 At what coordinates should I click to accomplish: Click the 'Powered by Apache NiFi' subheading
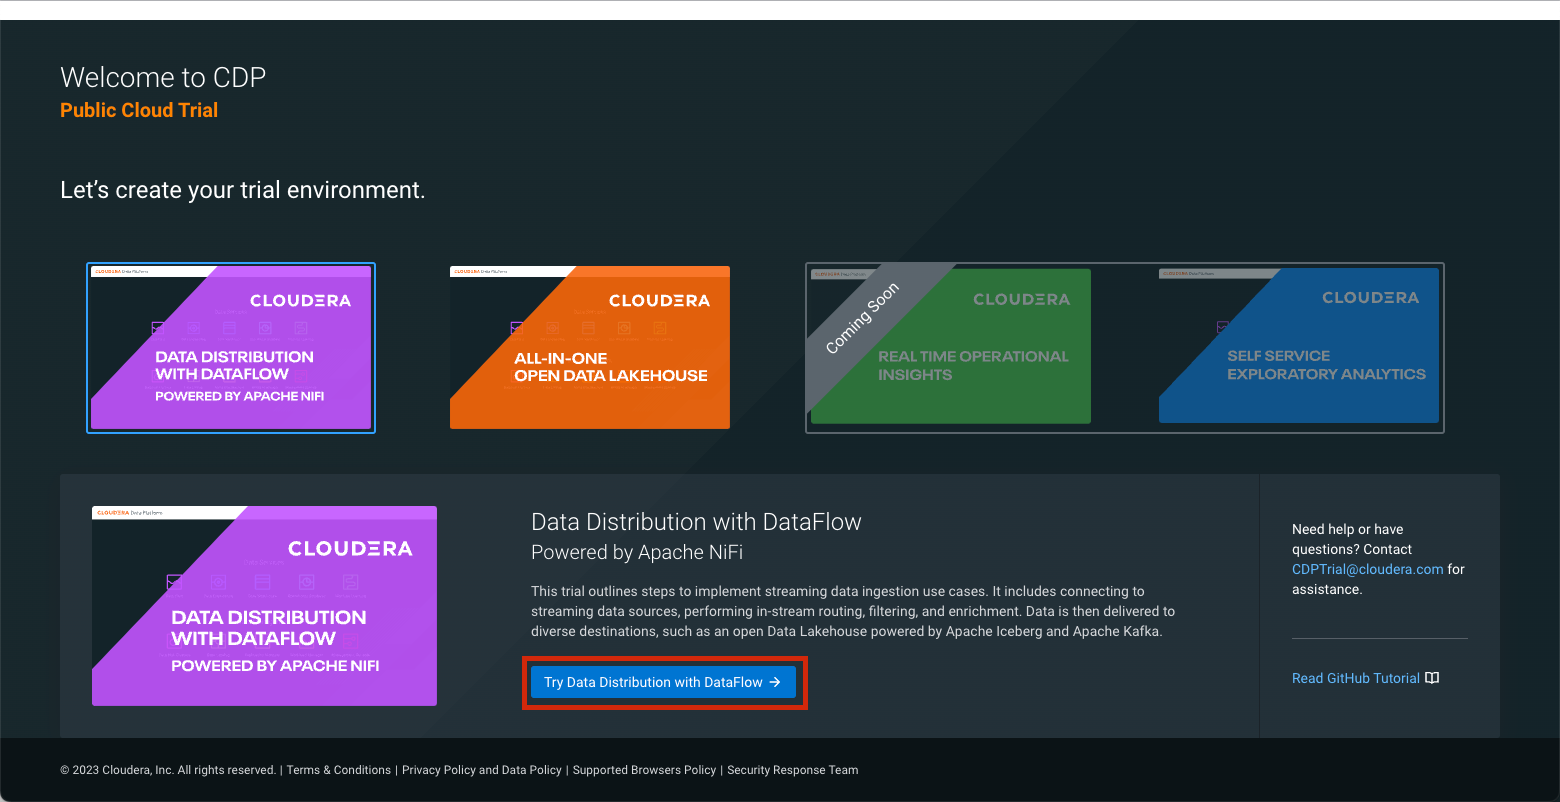point(637,552)
